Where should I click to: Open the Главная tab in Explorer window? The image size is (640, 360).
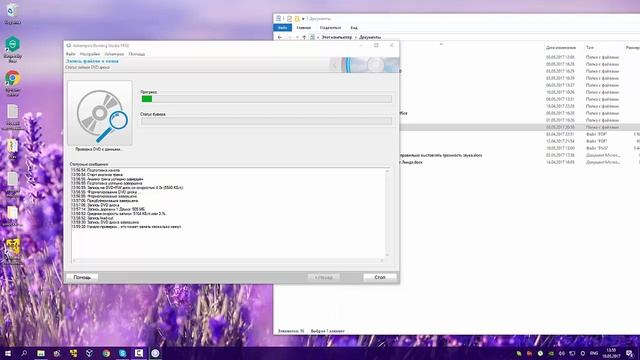click(x=304, y=28)
